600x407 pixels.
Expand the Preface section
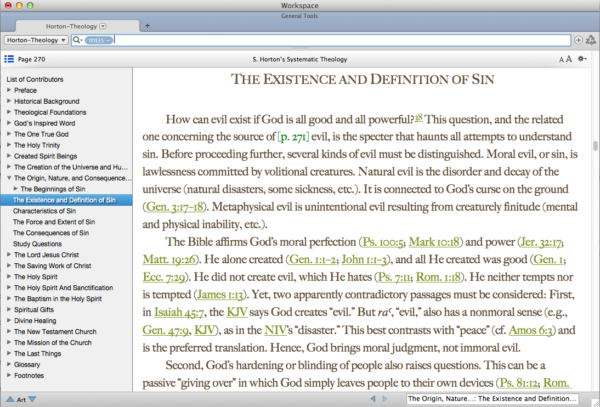point(10,89)
